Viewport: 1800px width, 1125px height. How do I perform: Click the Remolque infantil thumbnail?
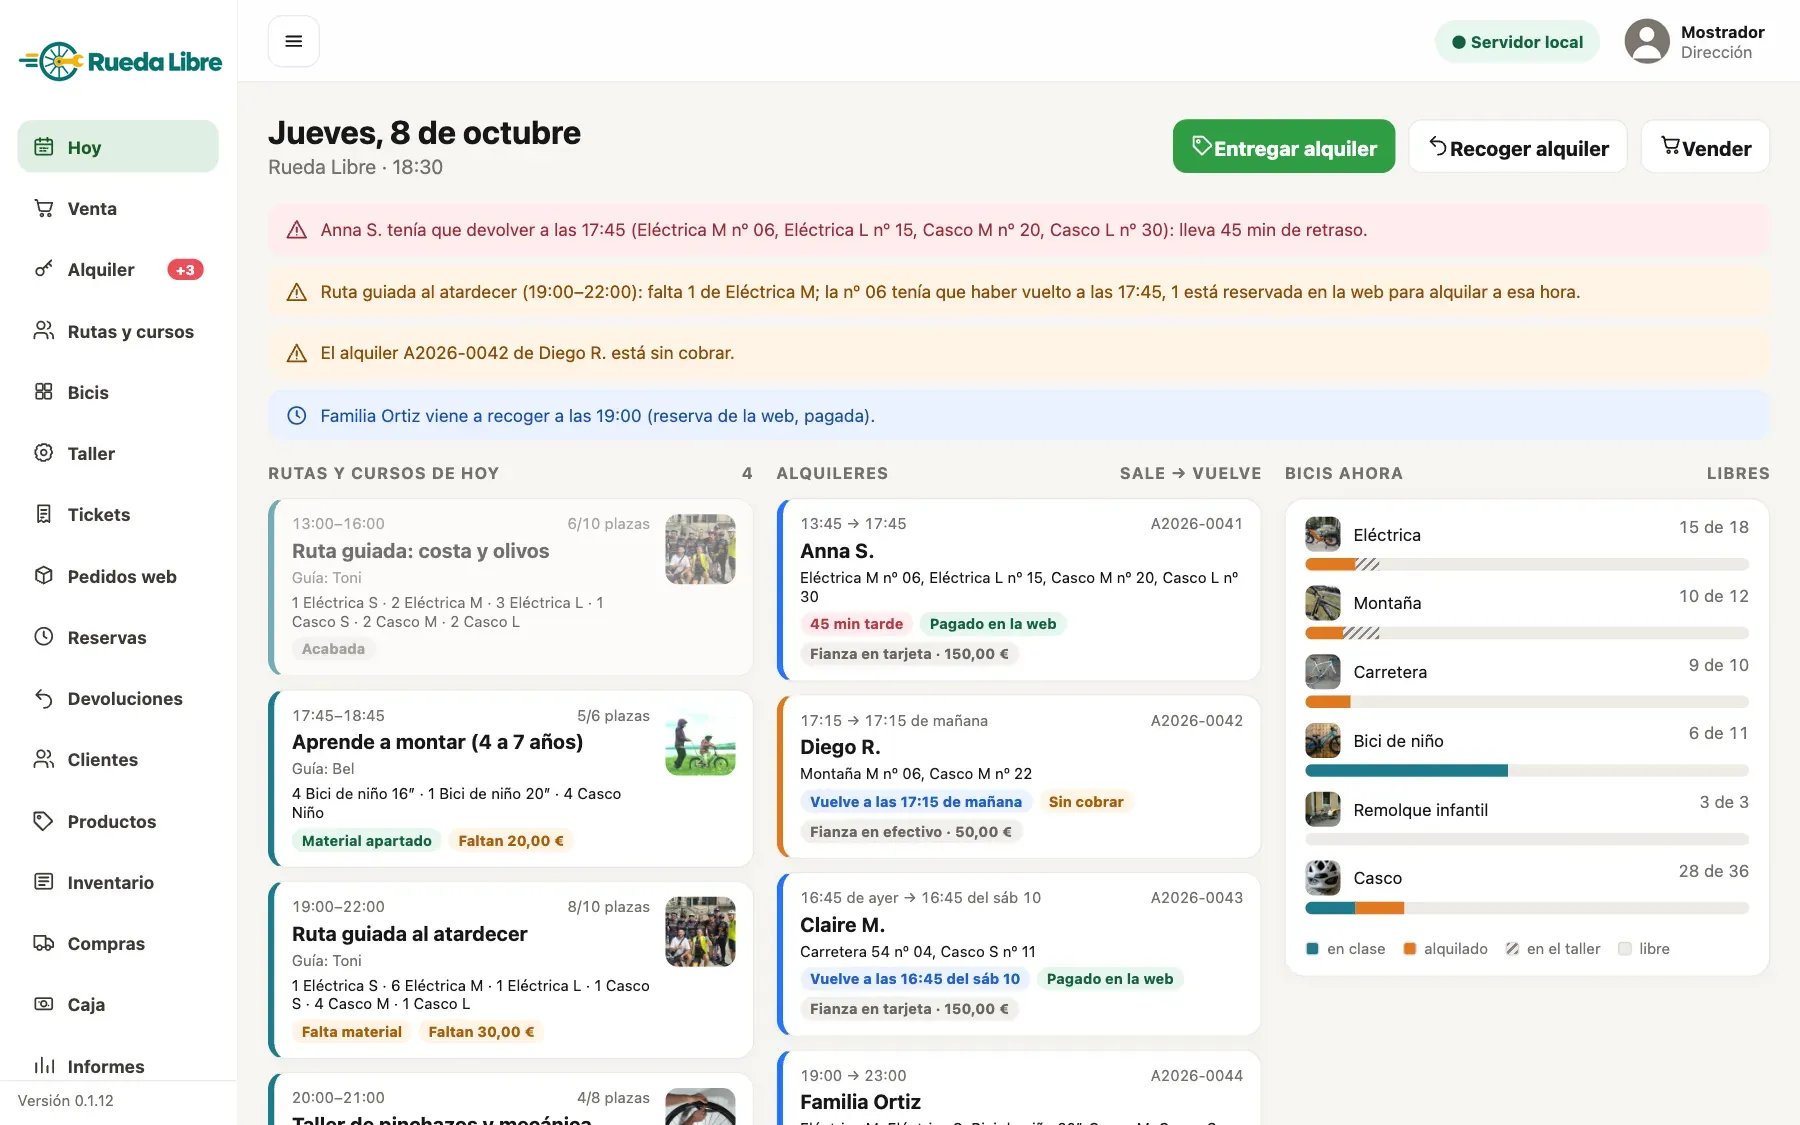tap(1323, 809)
